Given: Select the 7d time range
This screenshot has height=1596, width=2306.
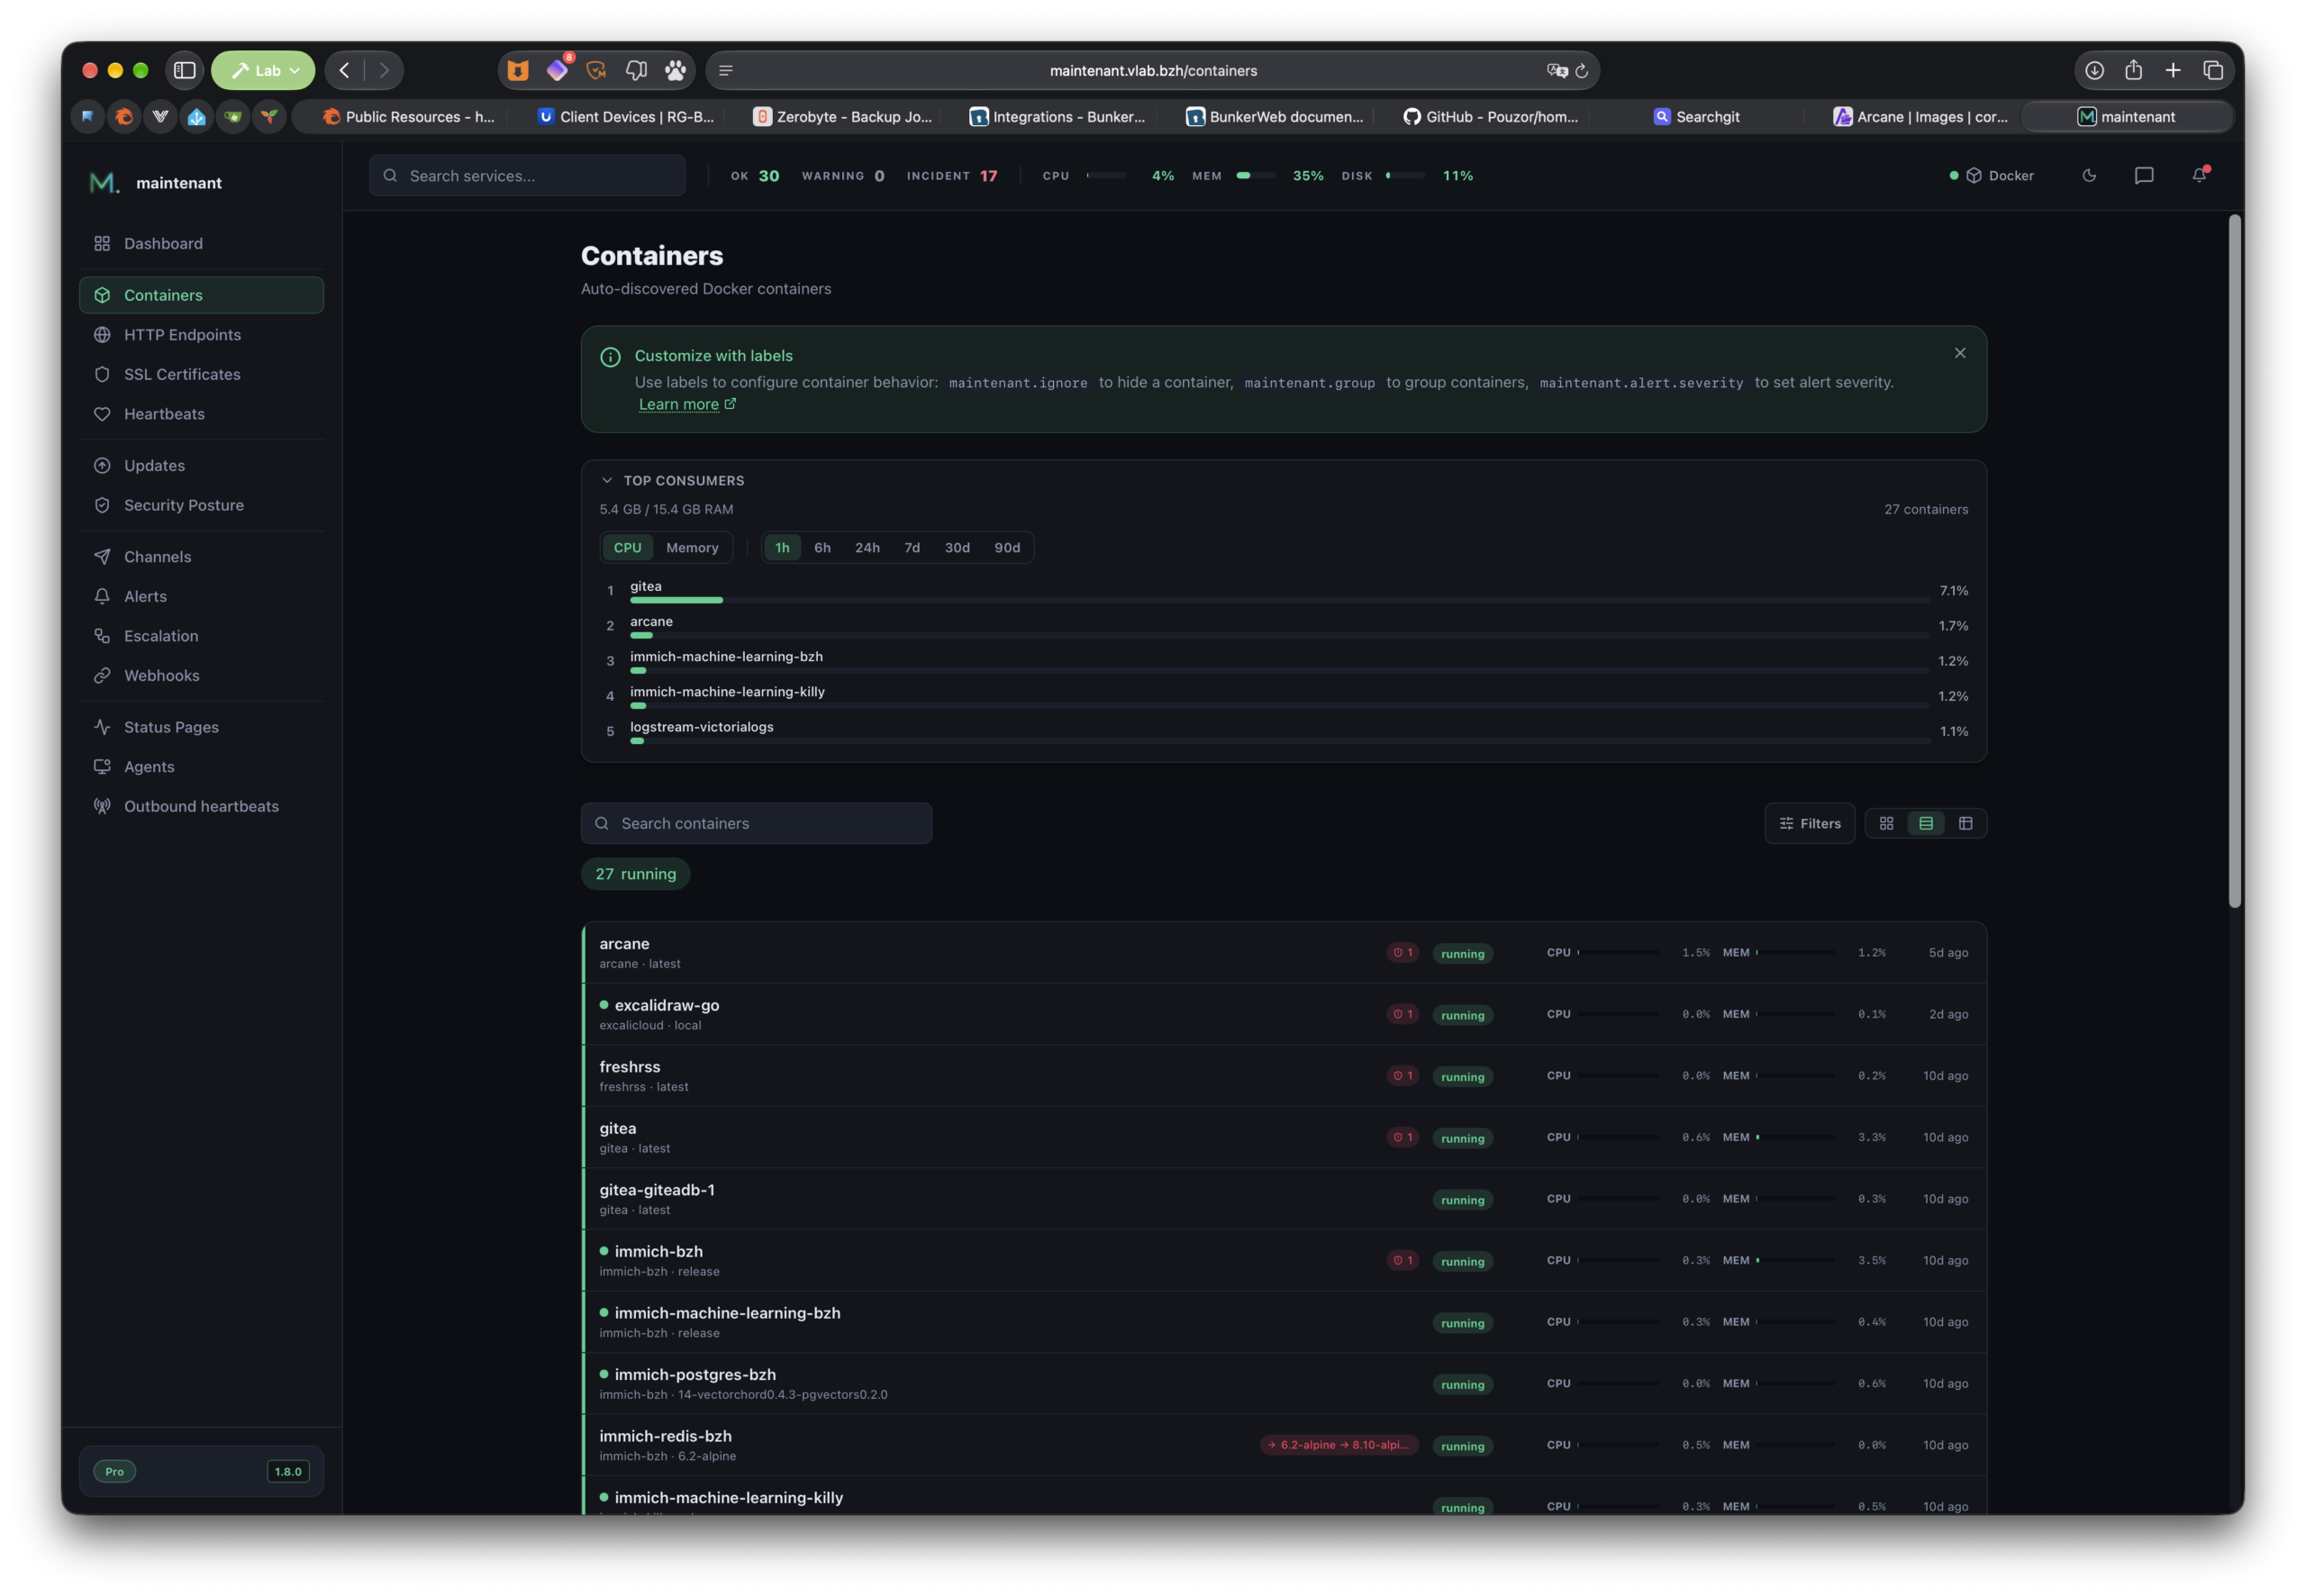Looking at the screenshot, I should [912, 548].
